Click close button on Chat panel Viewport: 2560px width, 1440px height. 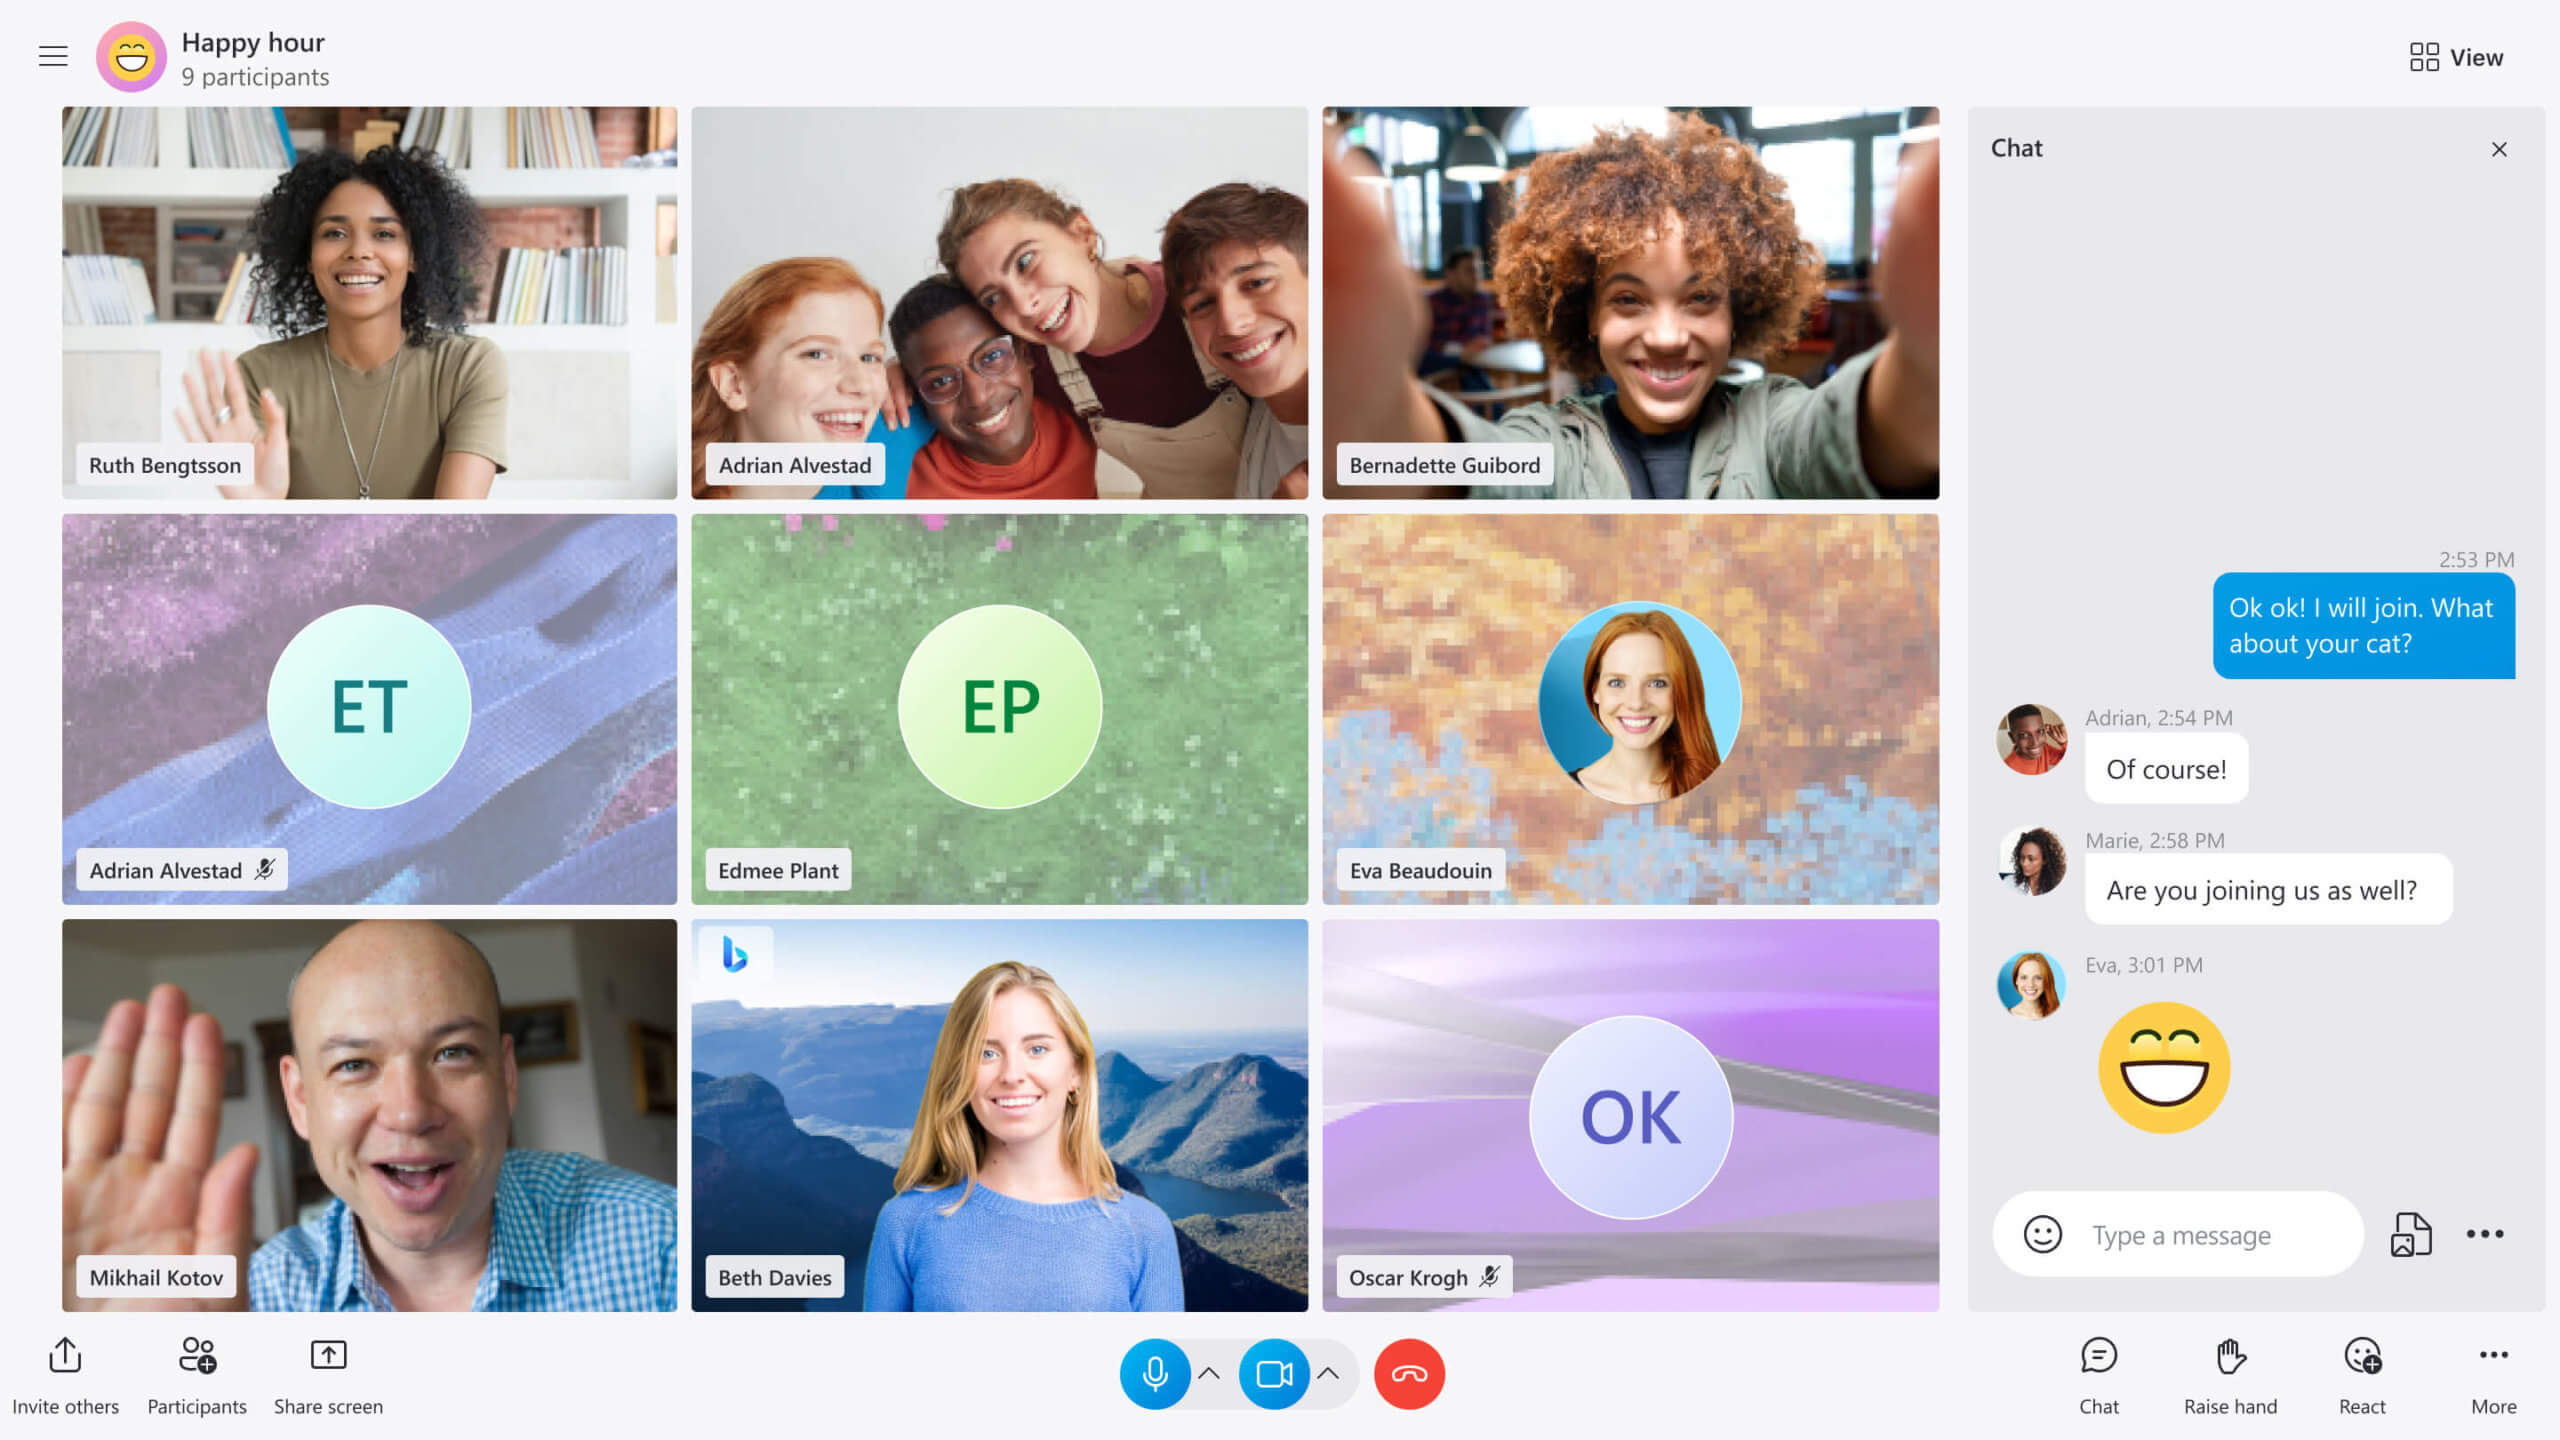(x=2497, y=148)
